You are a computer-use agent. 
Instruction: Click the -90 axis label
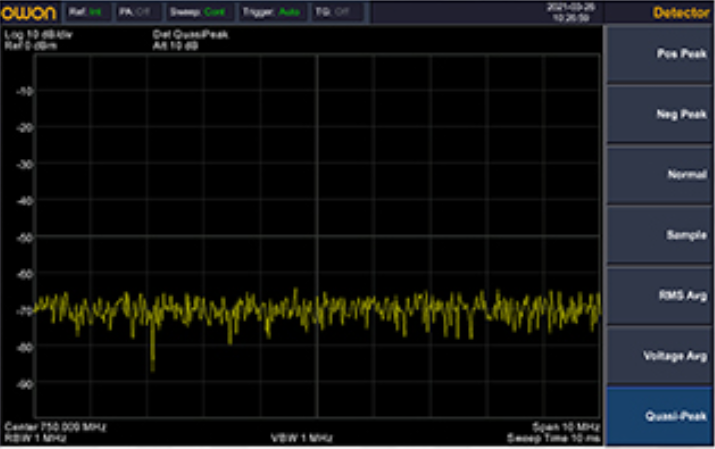25,384
